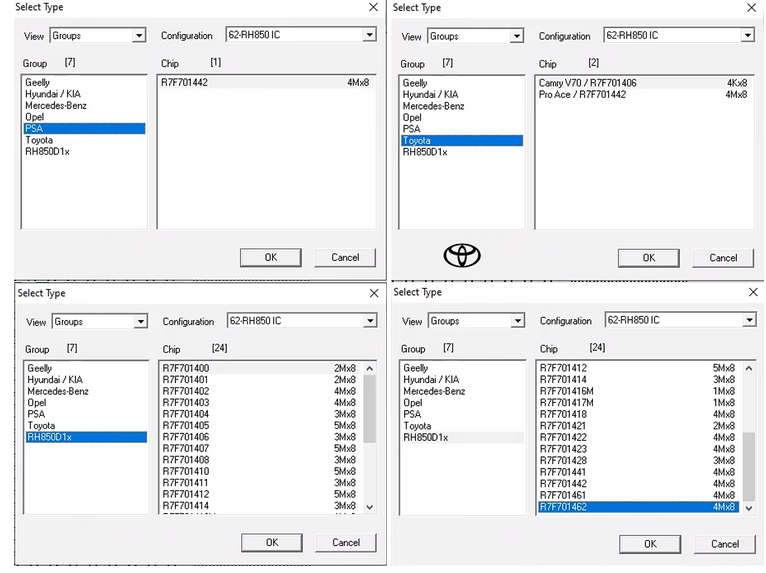
Task: Click scrollbar thumb in list ending with R7F701462
Action: pos(748,465)
